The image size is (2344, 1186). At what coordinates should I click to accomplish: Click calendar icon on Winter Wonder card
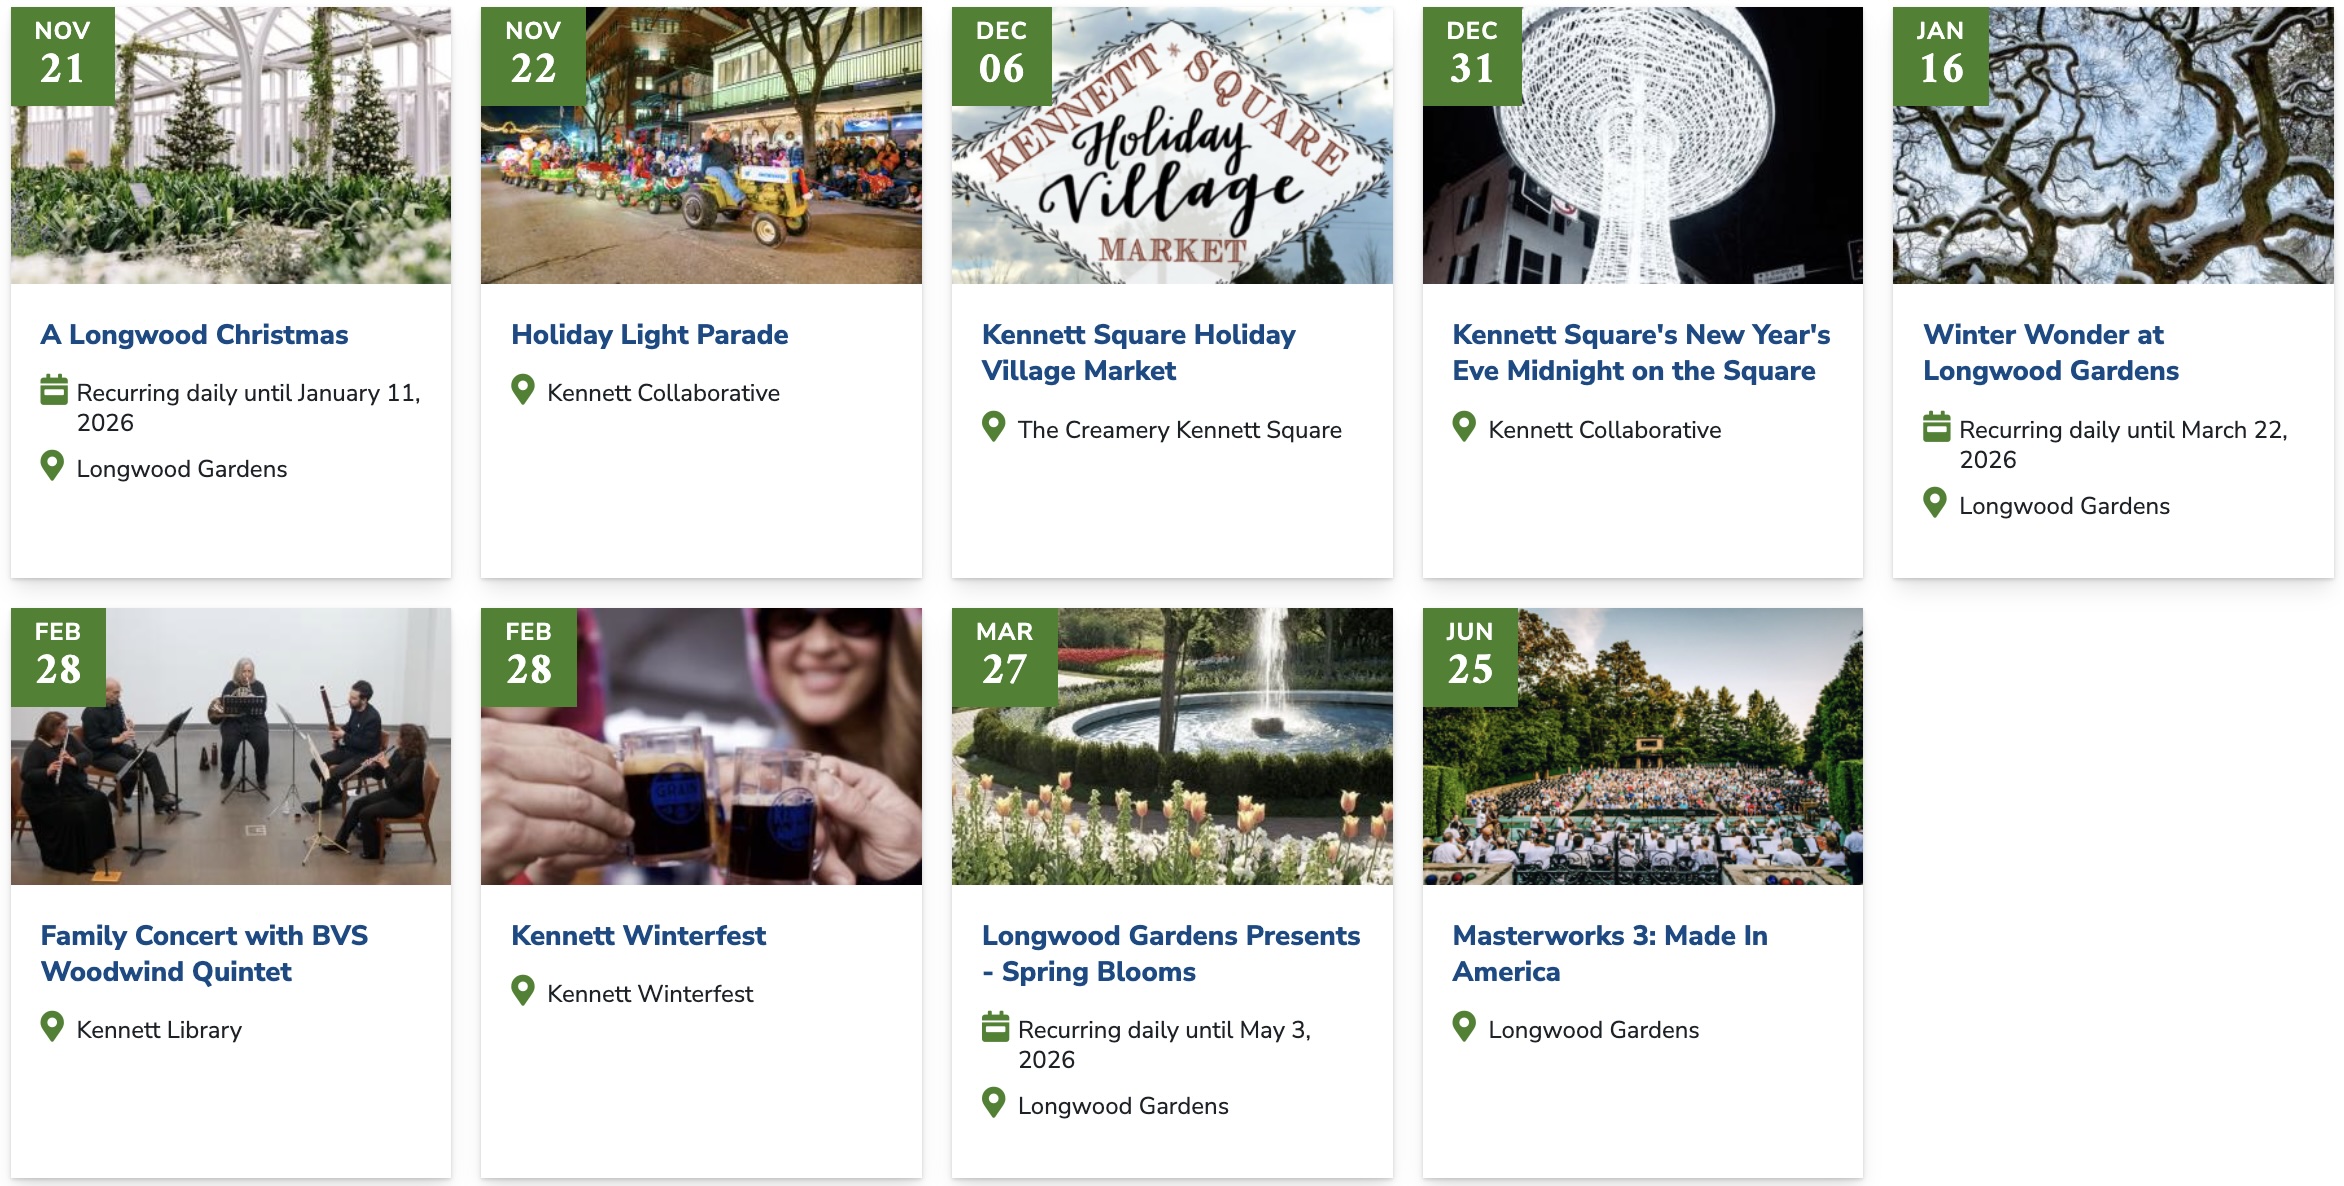(x=1936, y=427)
